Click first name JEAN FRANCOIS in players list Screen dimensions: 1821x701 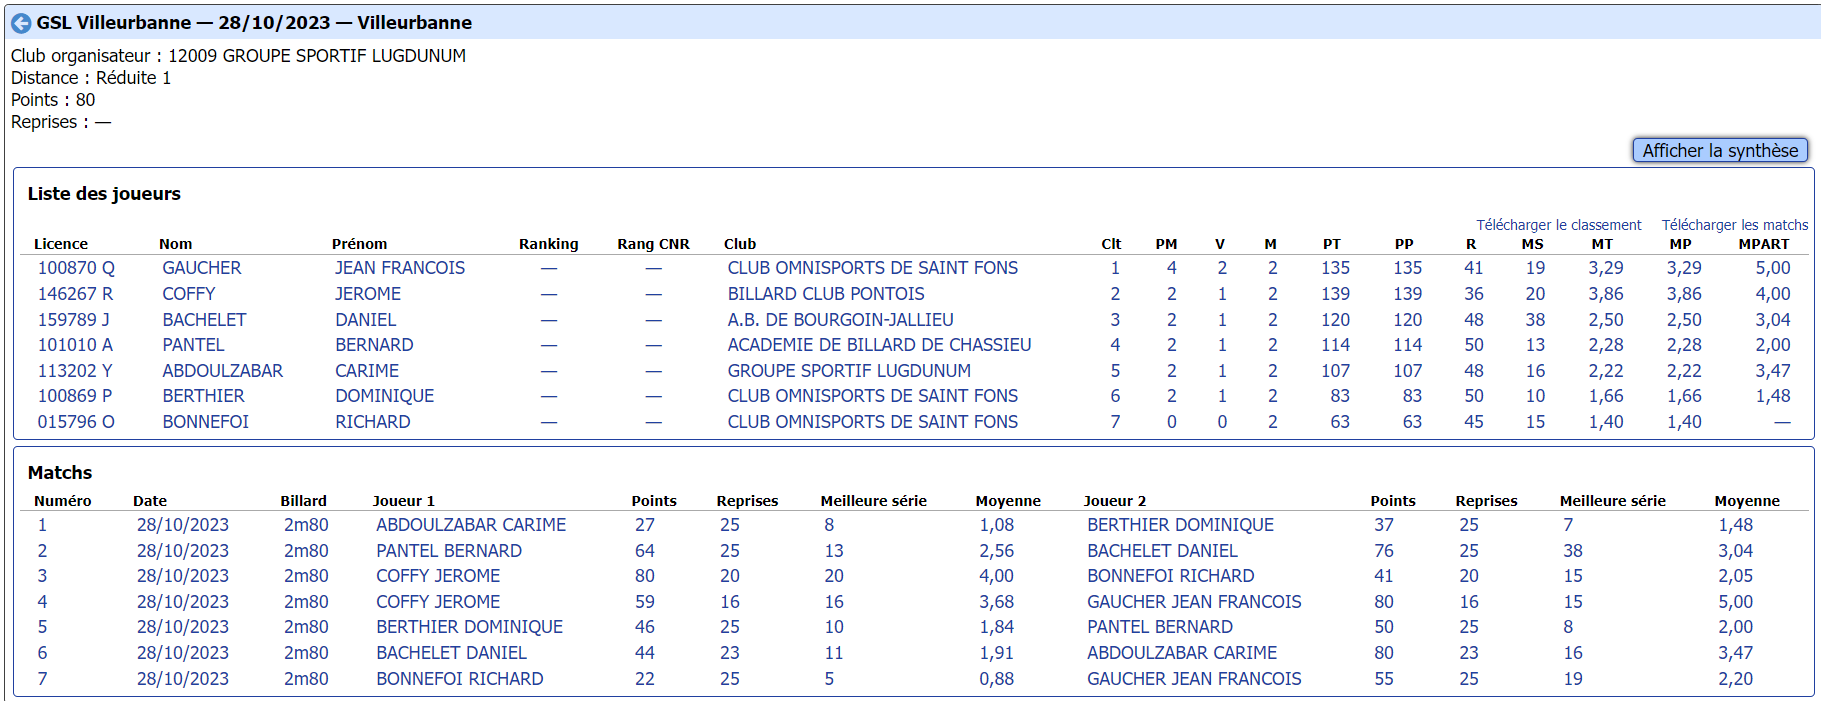(x=400, y=268)
